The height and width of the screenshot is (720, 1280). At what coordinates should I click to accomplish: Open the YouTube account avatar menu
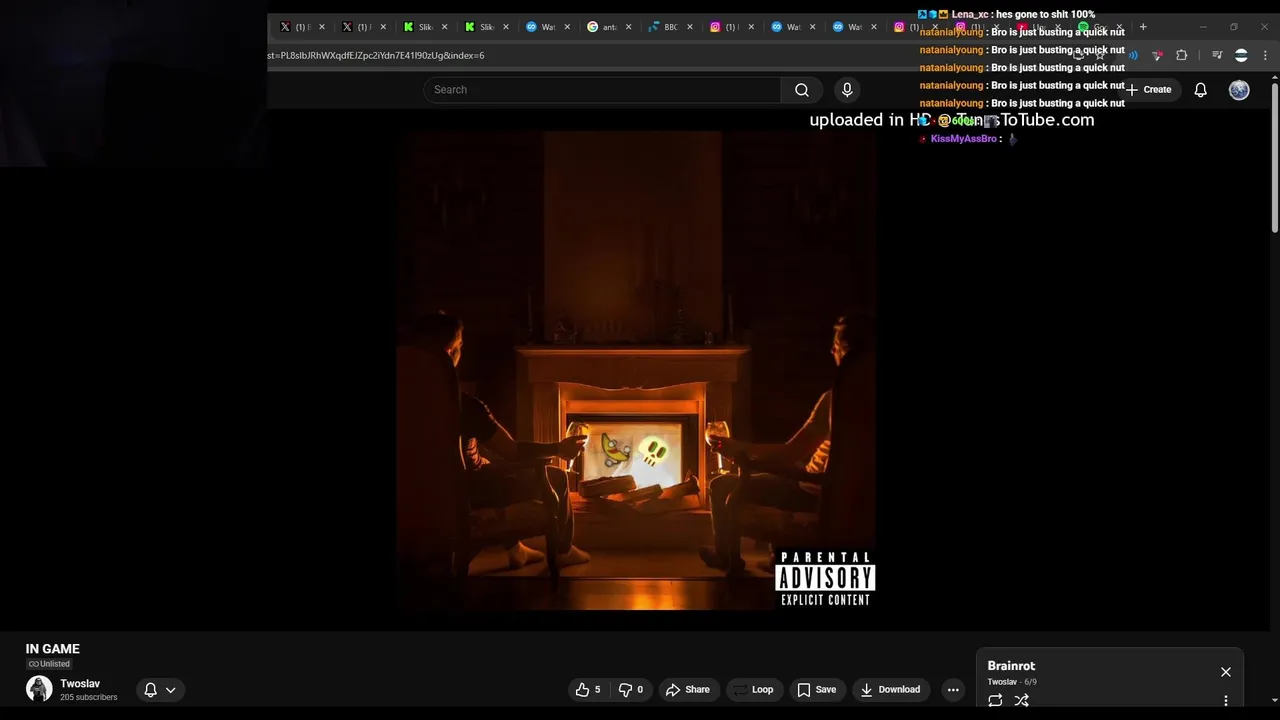(x=1239, y=90)
